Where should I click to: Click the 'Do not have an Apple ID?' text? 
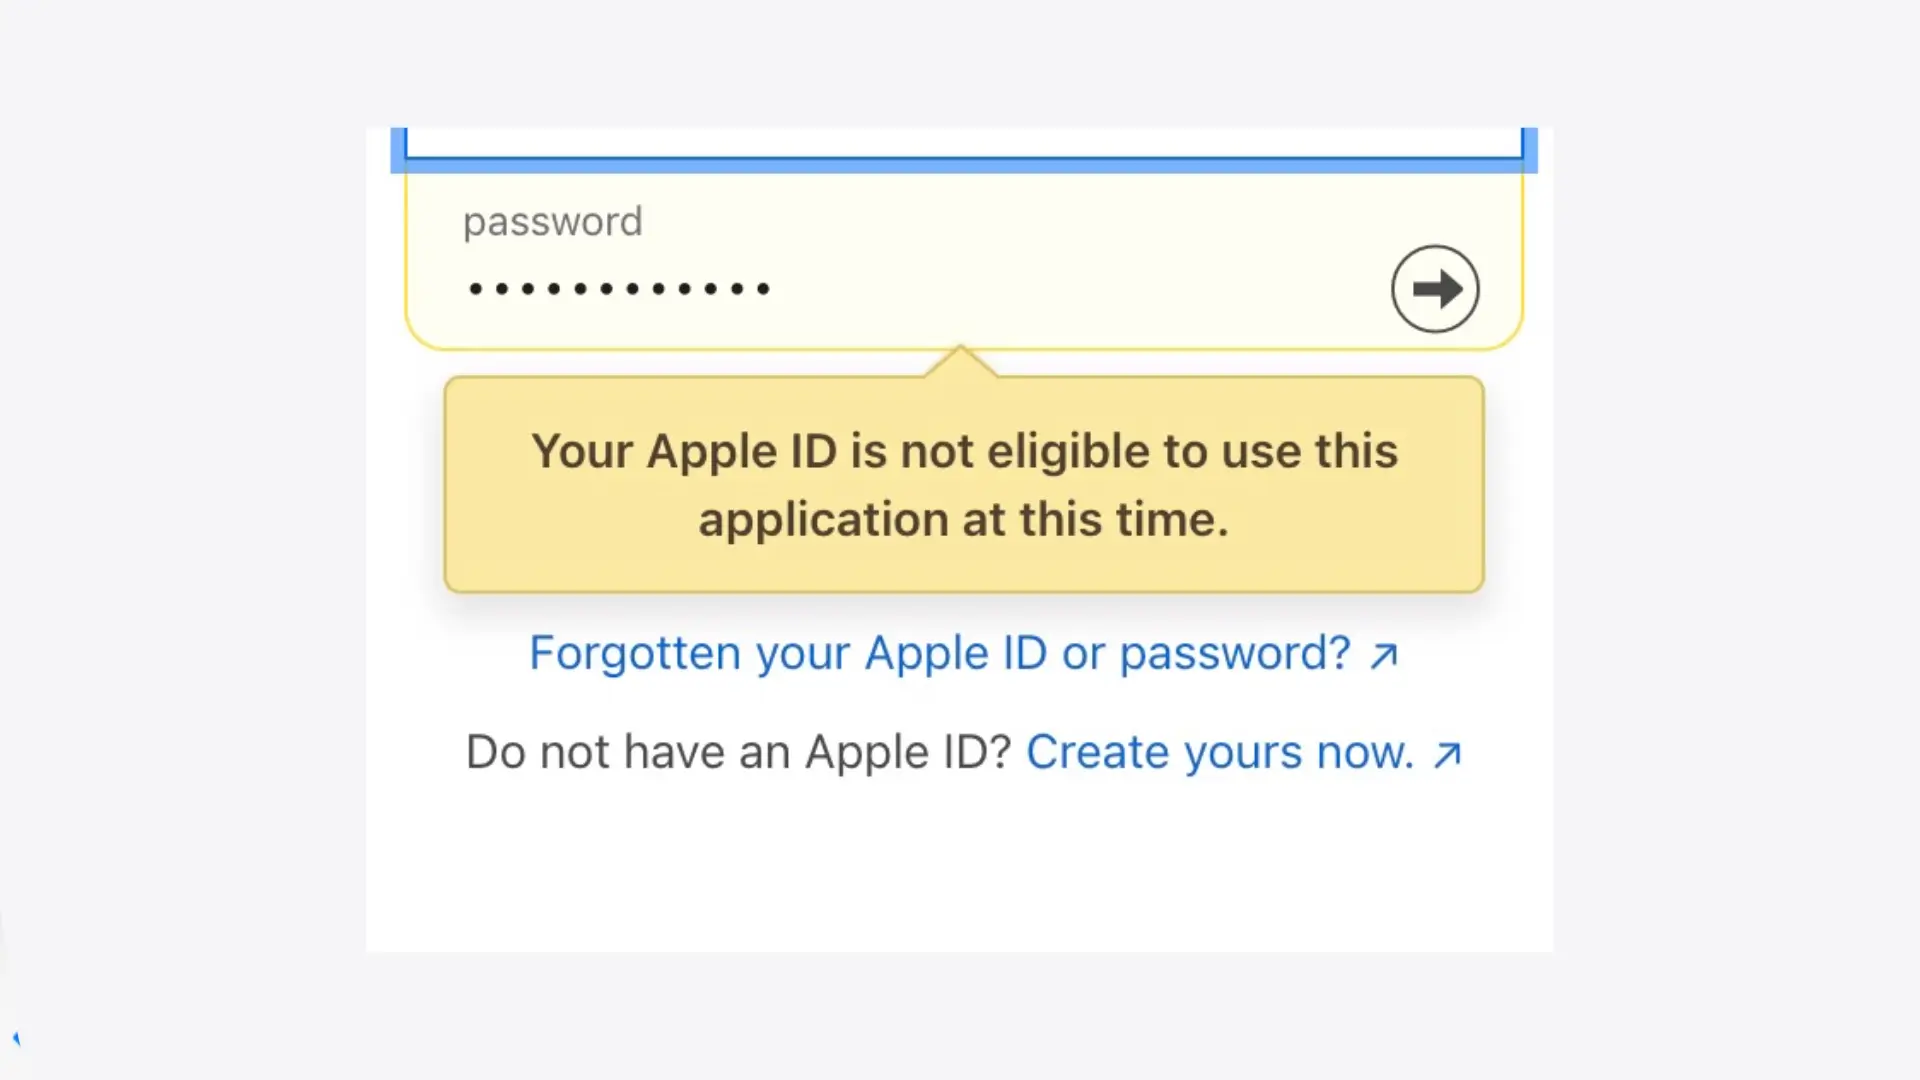(739, 752)
